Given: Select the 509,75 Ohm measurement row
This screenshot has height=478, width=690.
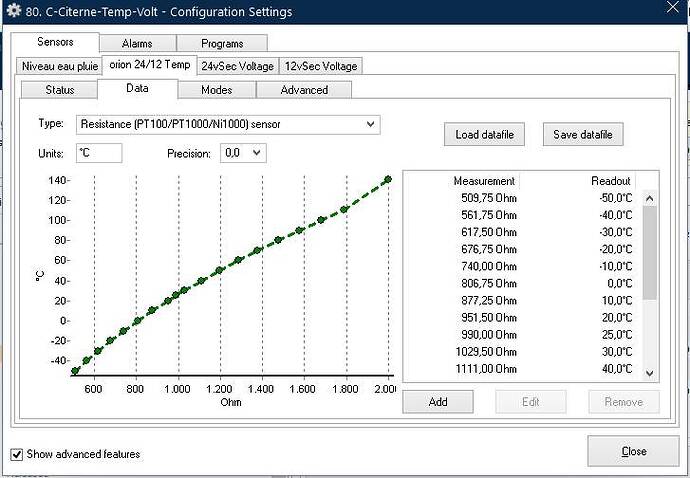Looking at the screenshot, I should coord(523,198).
